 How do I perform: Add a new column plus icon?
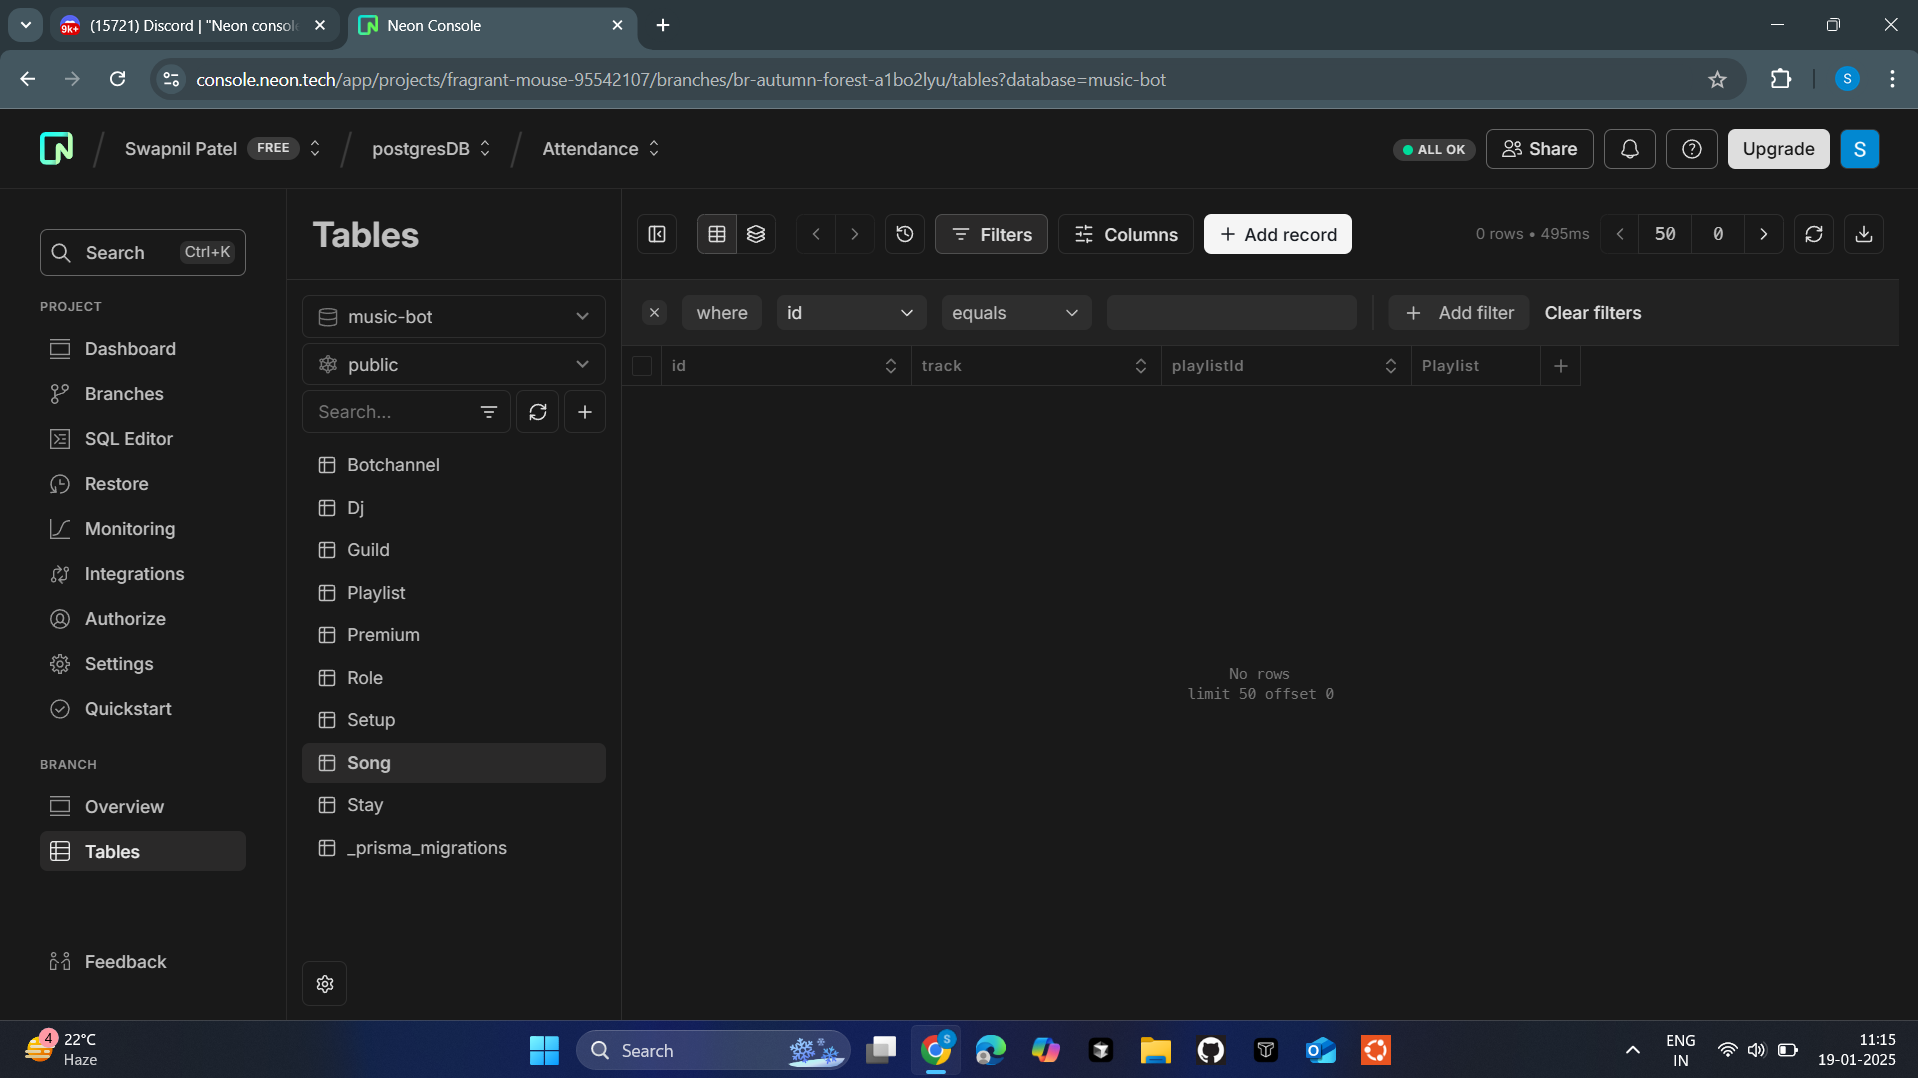[x=1561, y=366]
